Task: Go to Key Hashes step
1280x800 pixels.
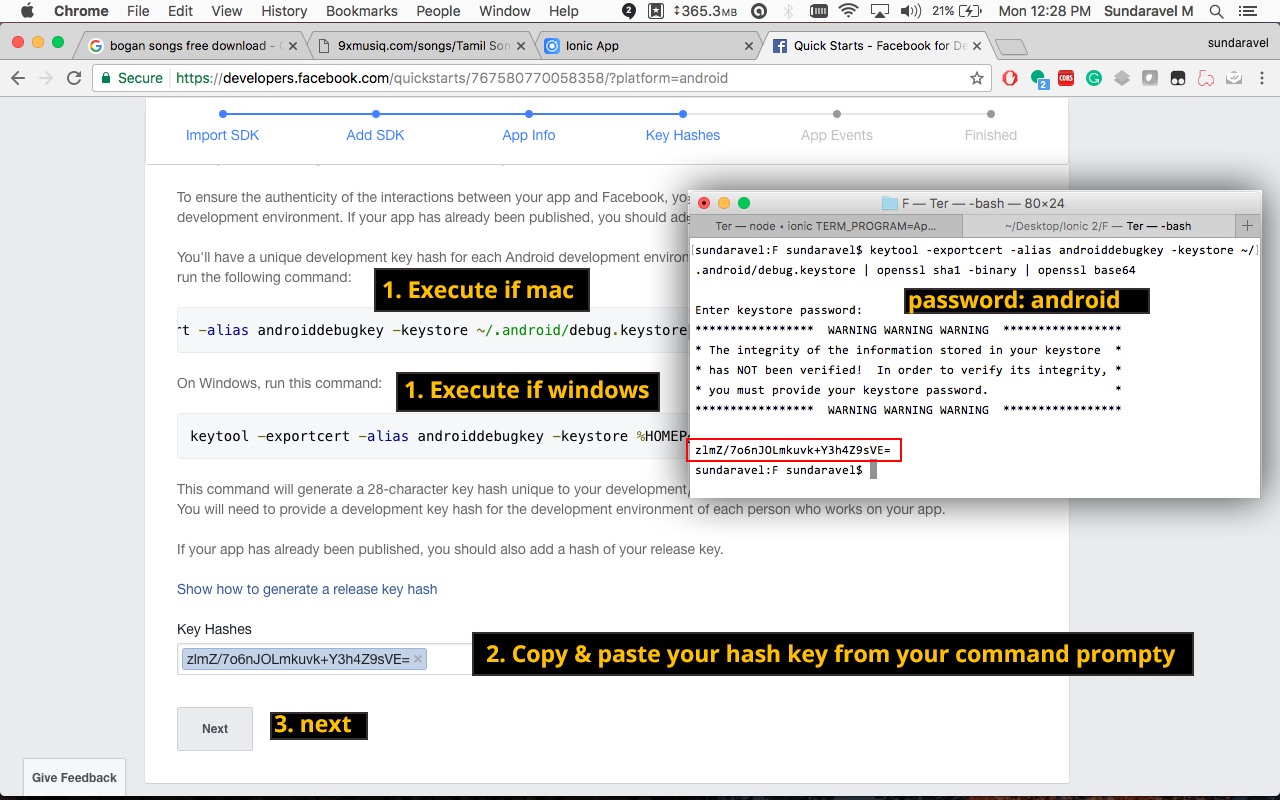Action: click(x=683, y=135)
